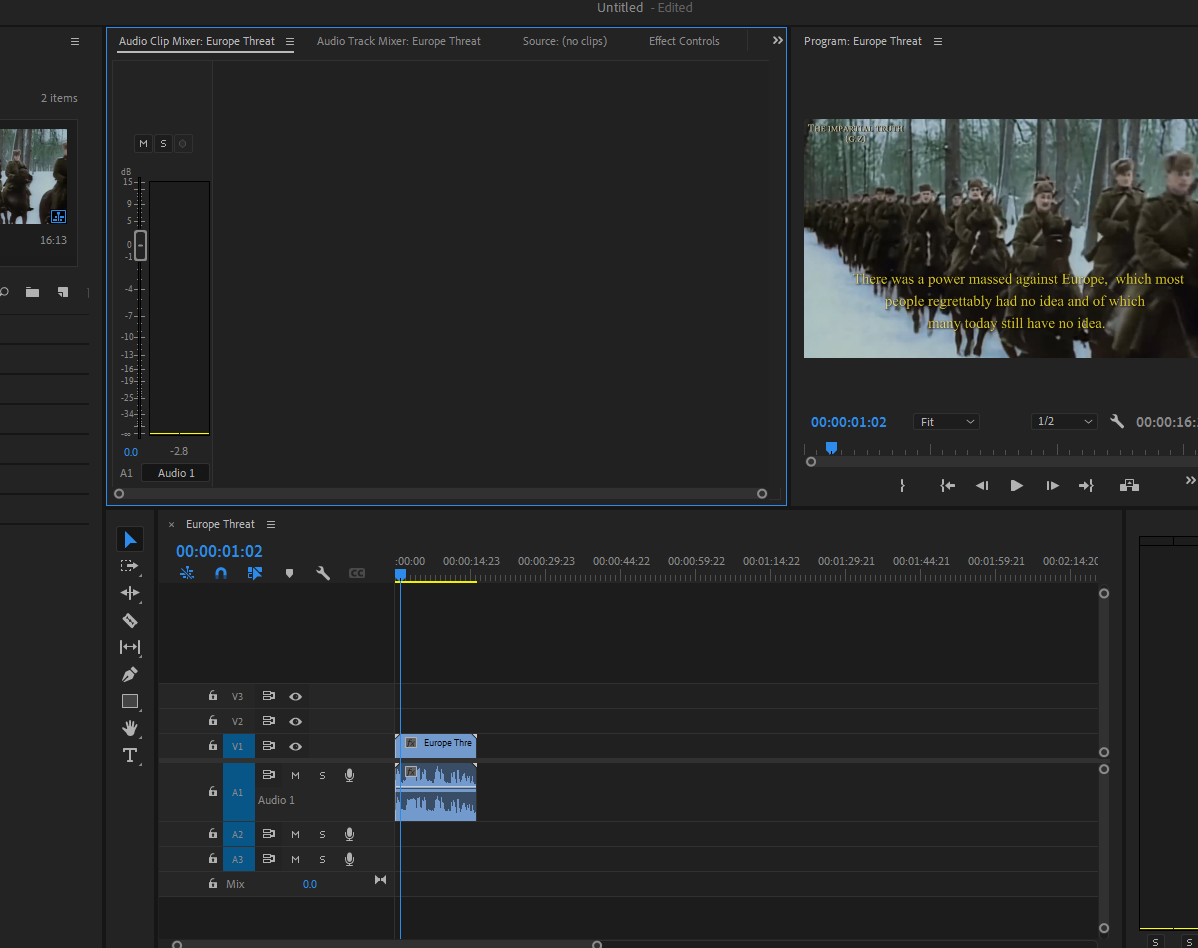This screenshot has width=1198, height=948.
Task: Open the Fit zoom level dropdown
Action: click(x=945, y=421)
